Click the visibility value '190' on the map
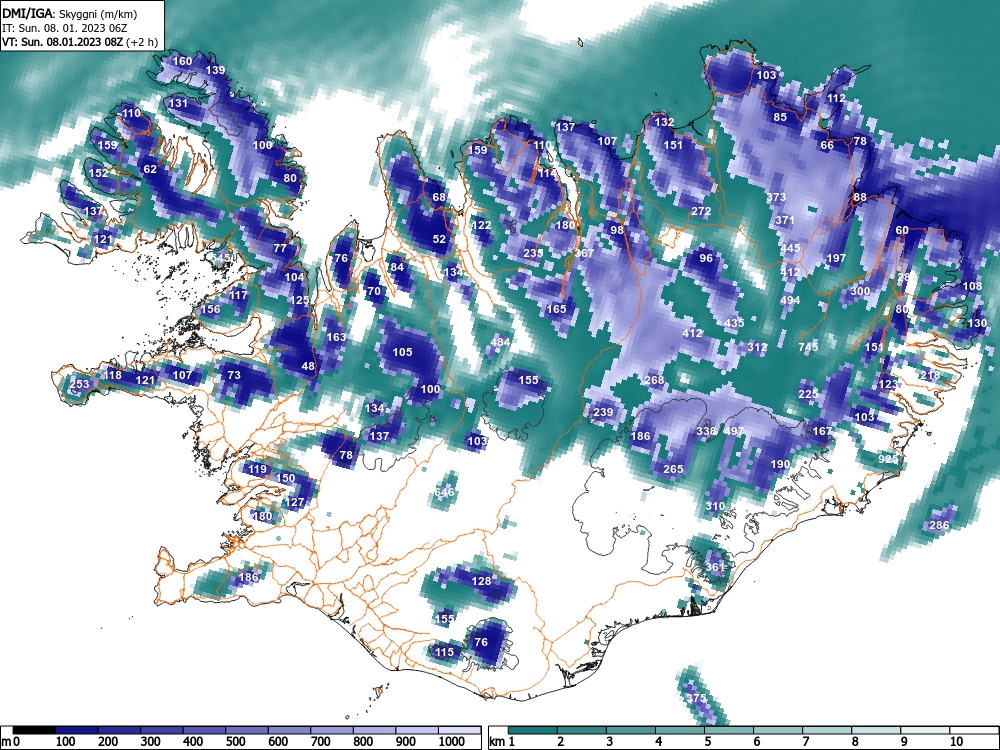 [x=781, y=464]
